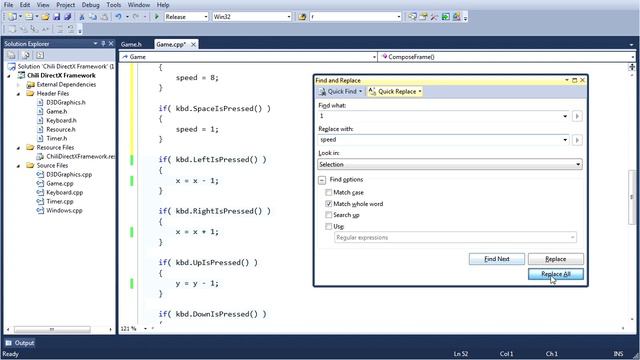Click the Find in Files toolbar icon

pos(302,17)
